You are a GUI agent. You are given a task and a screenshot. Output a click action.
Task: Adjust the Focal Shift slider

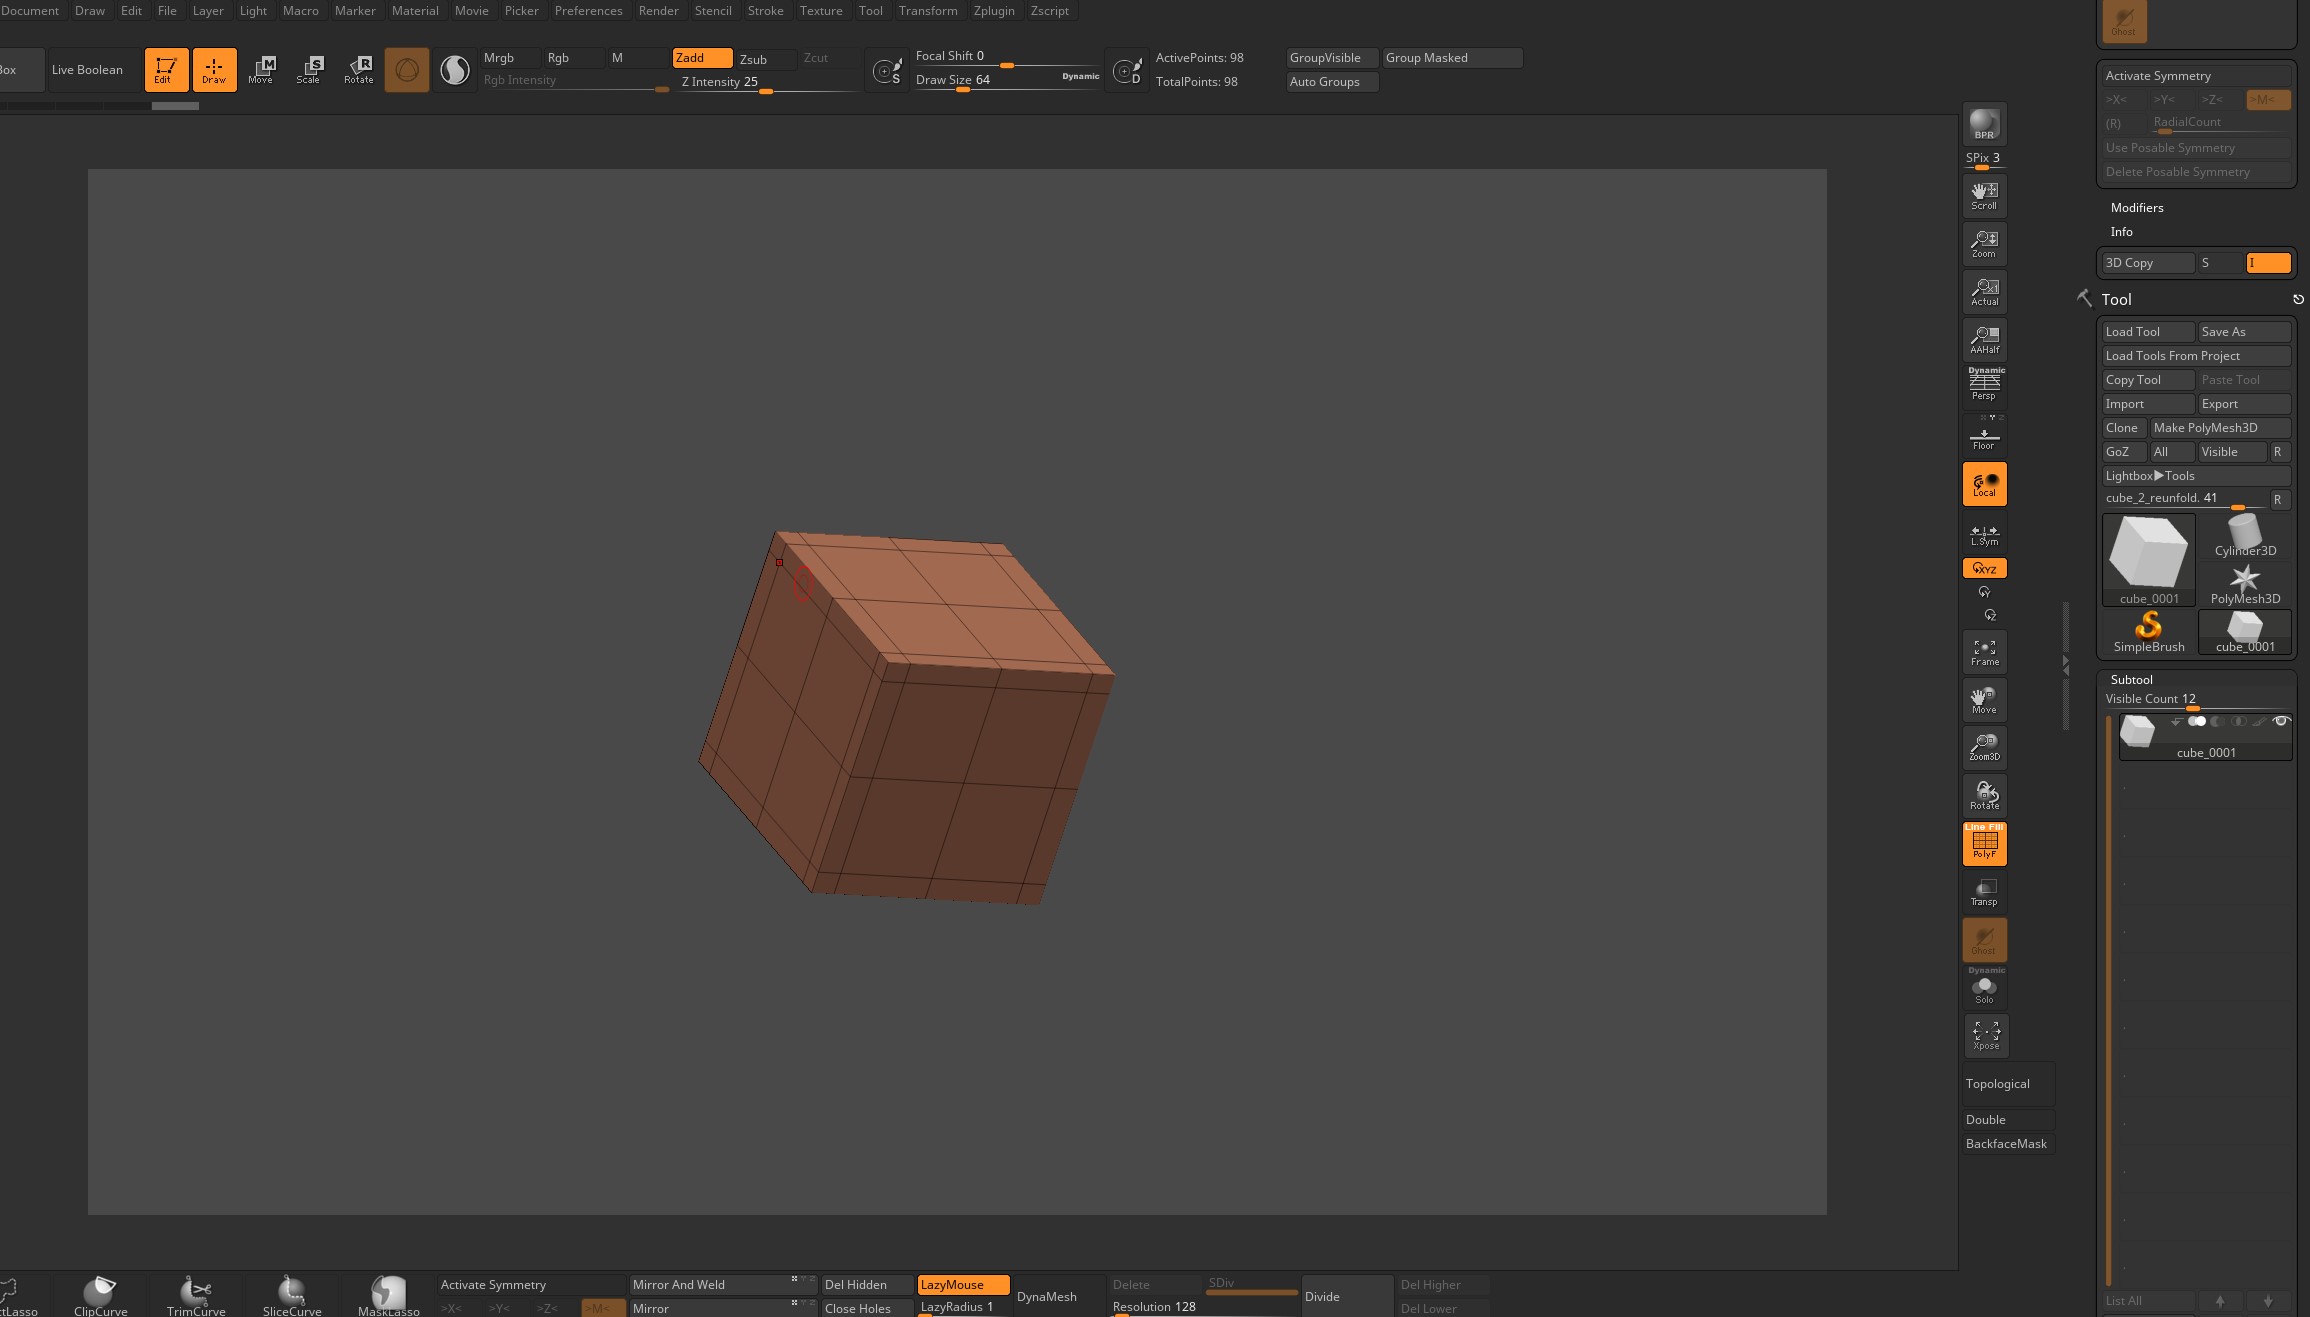(x=1005, y=57)
